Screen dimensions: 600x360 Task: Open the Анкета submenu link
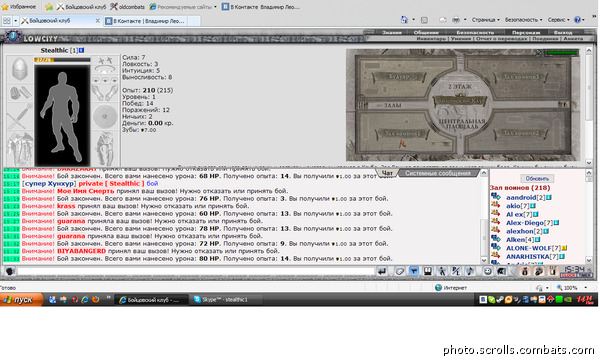click(x=573, y=39)
